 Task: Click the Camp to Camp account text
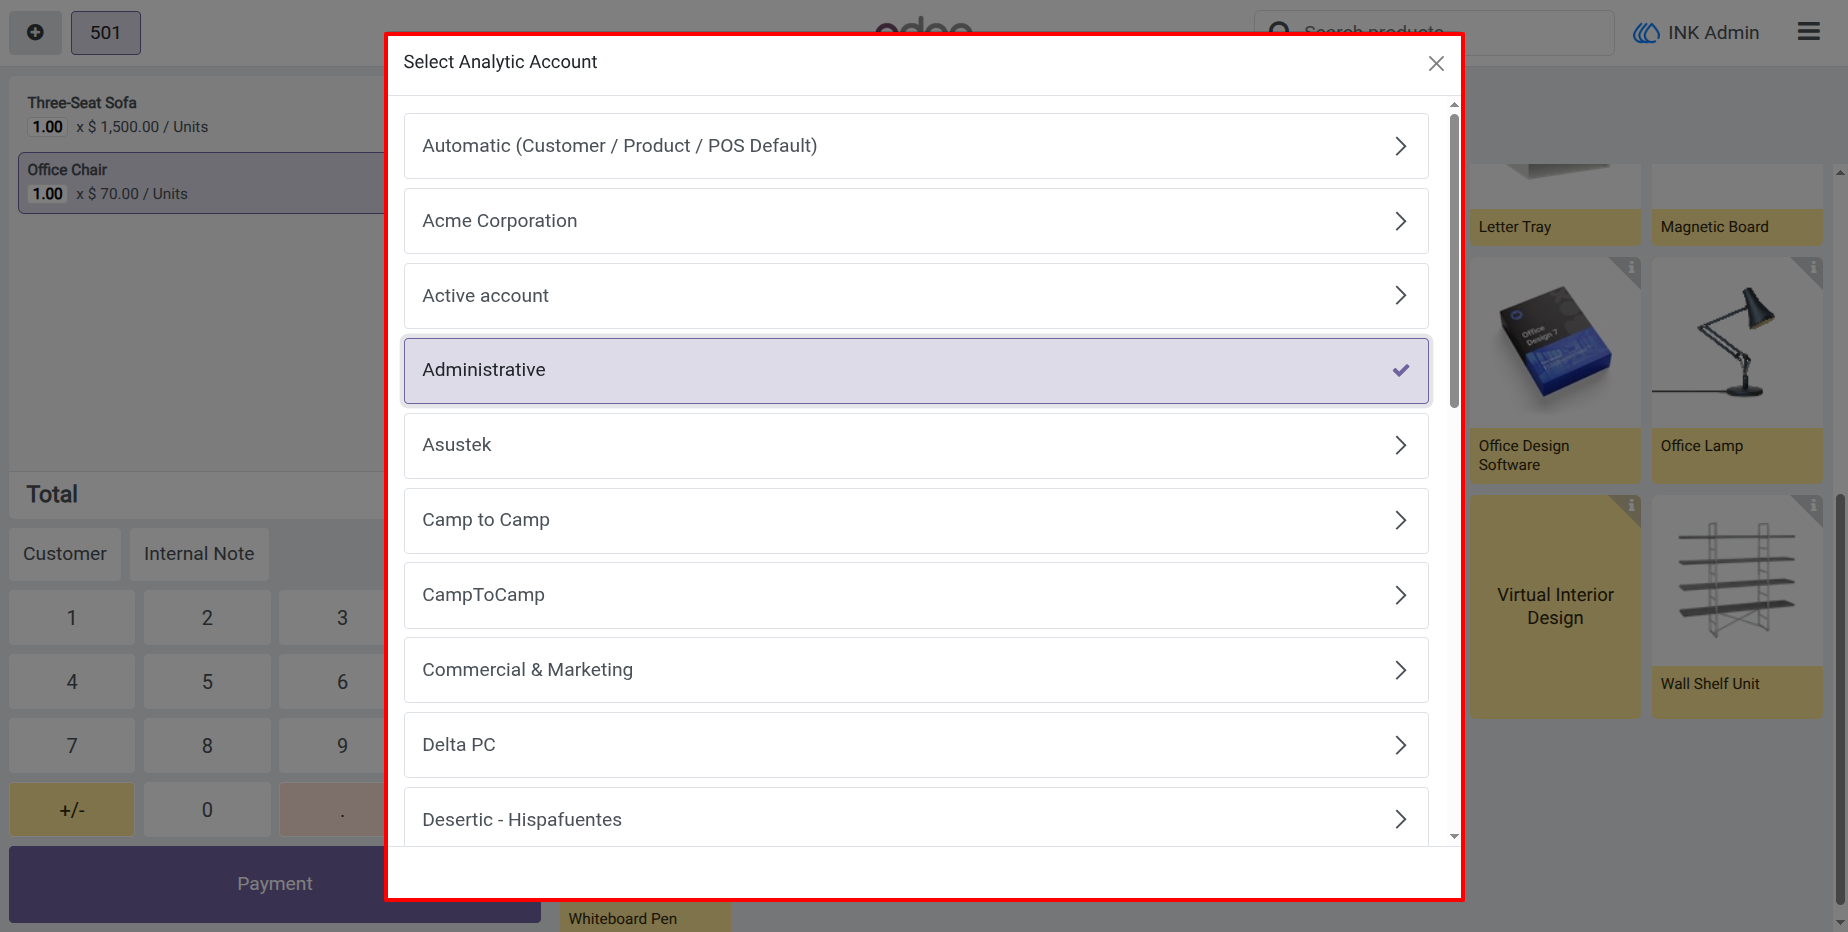point(486,520)
